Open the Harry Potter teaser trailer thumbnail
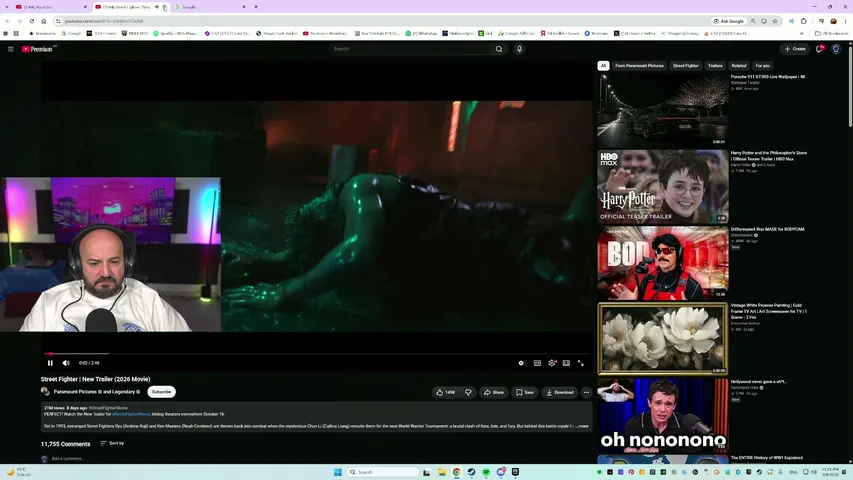Viewport: 853px width, 480px height. pyautogui.click(x=663, y=186)
